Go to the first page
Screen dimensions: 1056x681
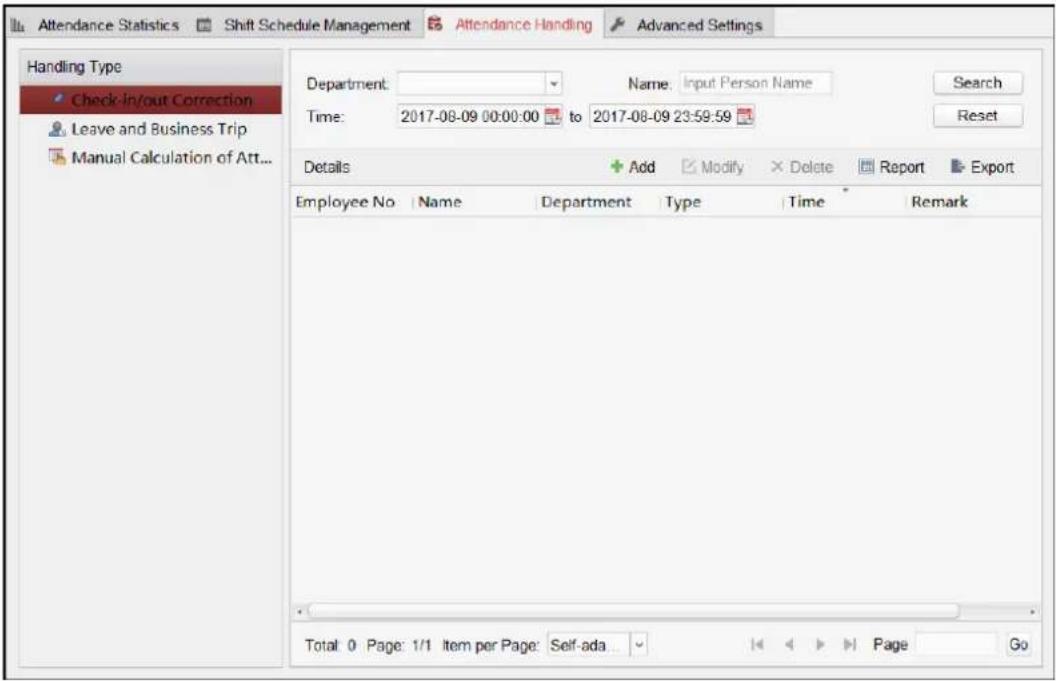[757, 645]
